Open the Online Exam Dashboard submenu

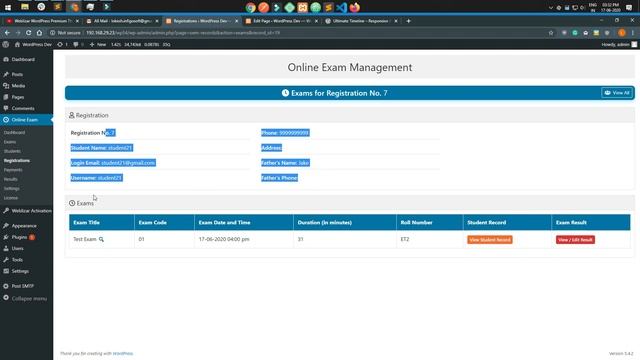tap(14, 133)
